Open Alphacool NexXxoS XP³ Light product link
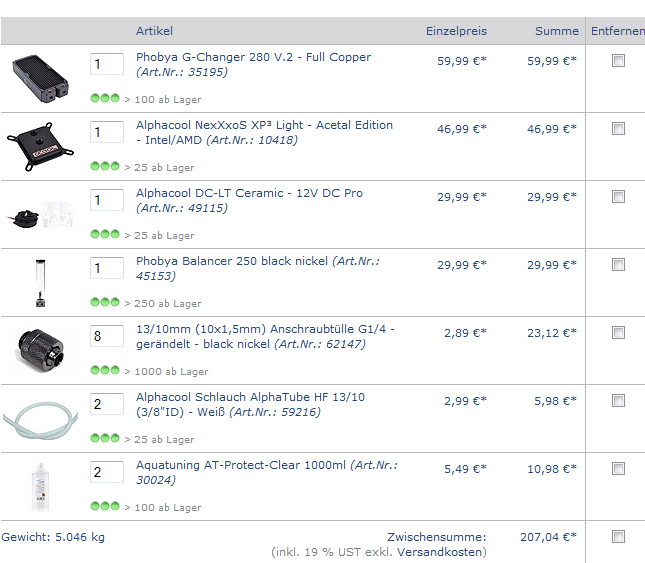 click(x=264, y=126)
